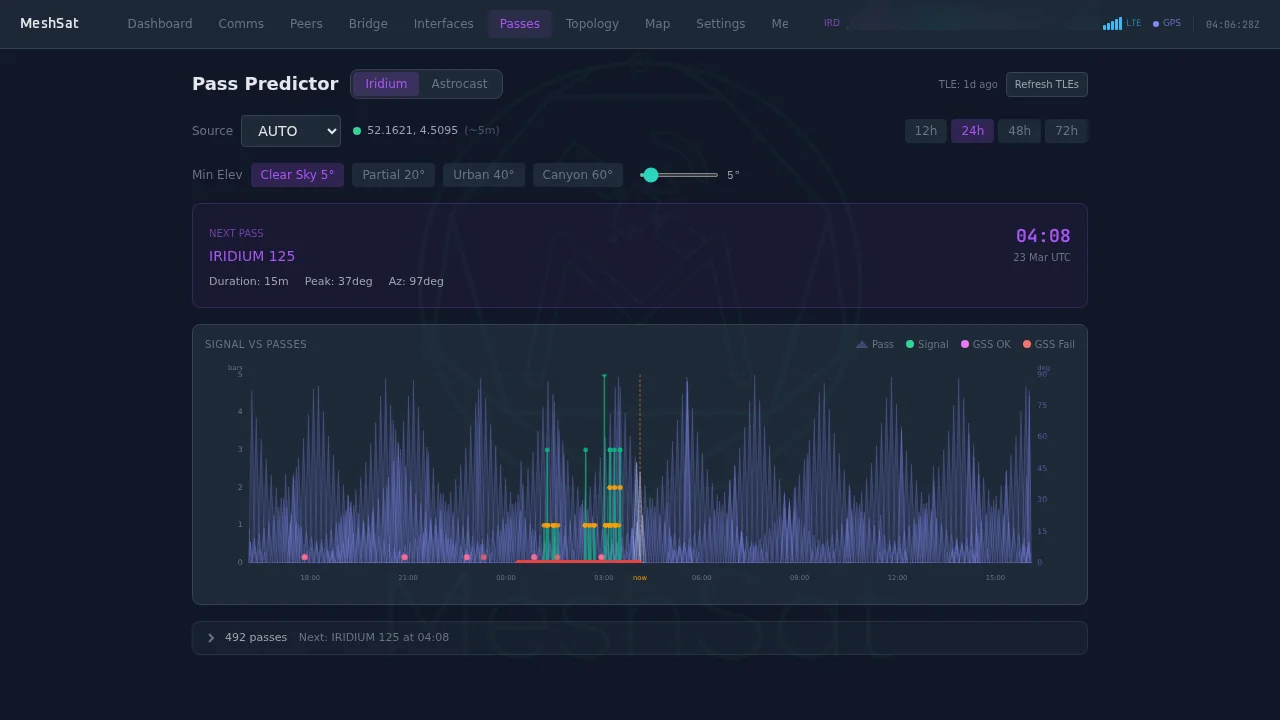Open the Bridge menu item
Image resolution: width=1280 pixels, height=720 pixels.
coord(367,23)
